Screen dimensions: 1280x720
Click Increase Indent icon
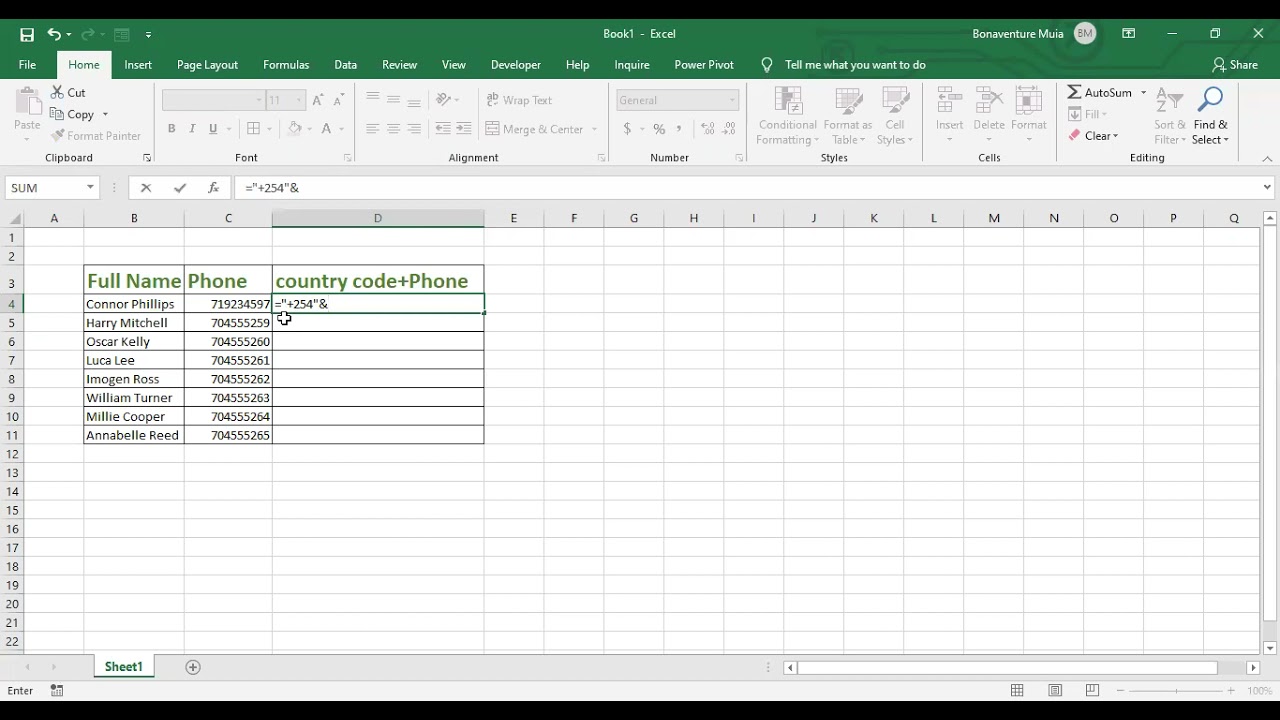coord(464,129)
